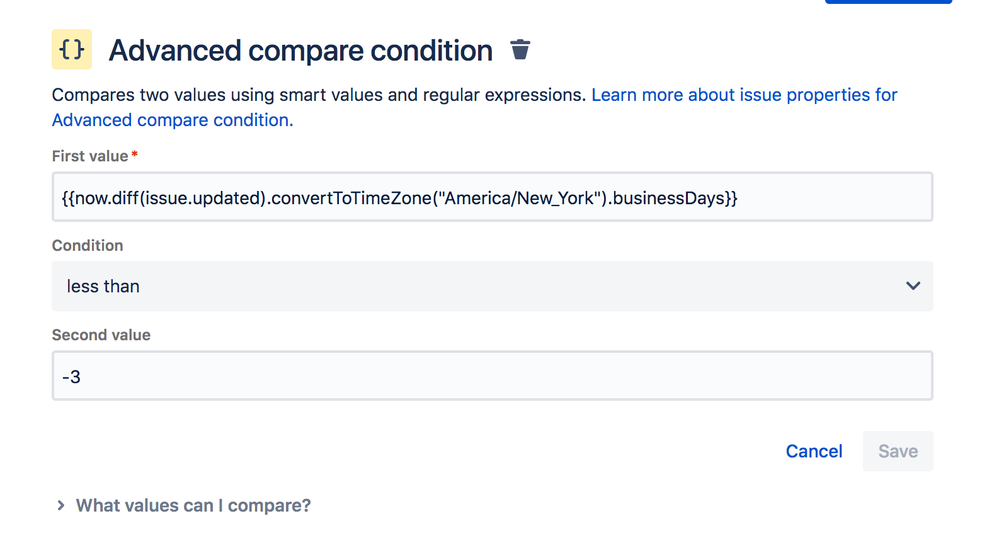999x547 pixels.
Task: Click the "Second value" field label
Action: 101,335
